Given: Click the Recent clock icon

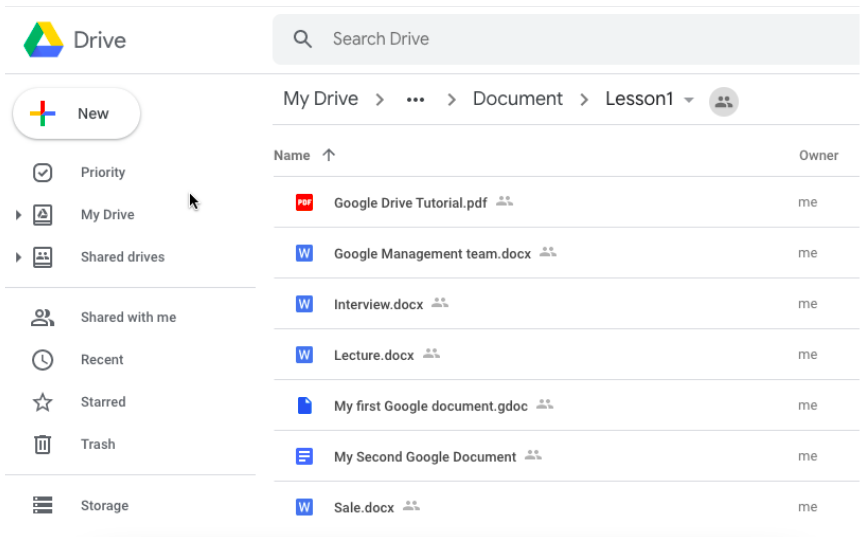Looking at the screenshot, I should [x=43, y=360].
